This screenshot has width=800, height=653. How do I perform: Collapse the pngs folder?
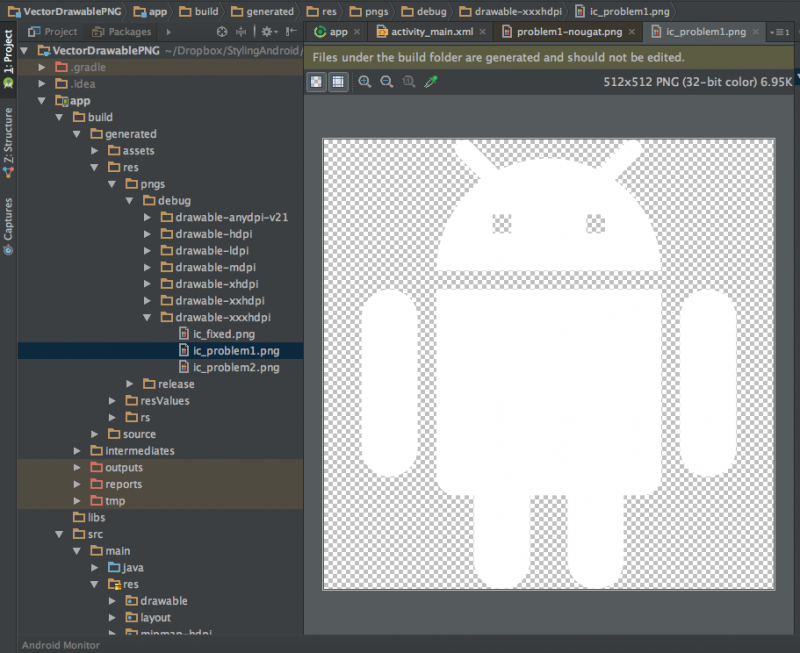tap(112, 184)
